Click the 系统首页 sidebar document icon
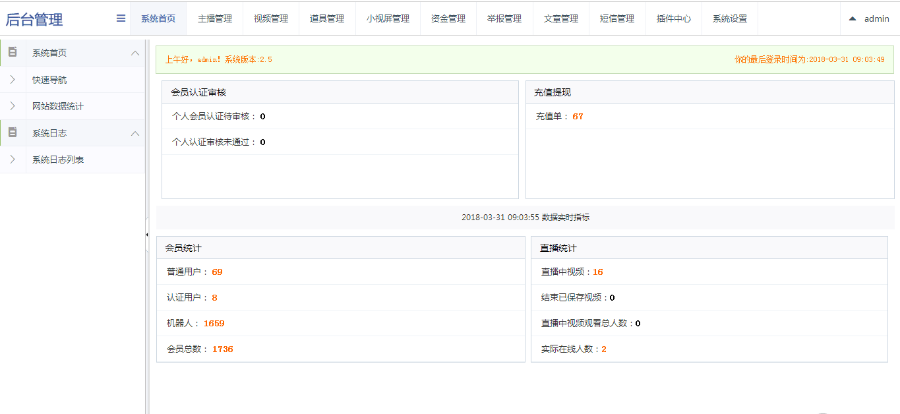The image size is (900, 414). tap(13, 53)
